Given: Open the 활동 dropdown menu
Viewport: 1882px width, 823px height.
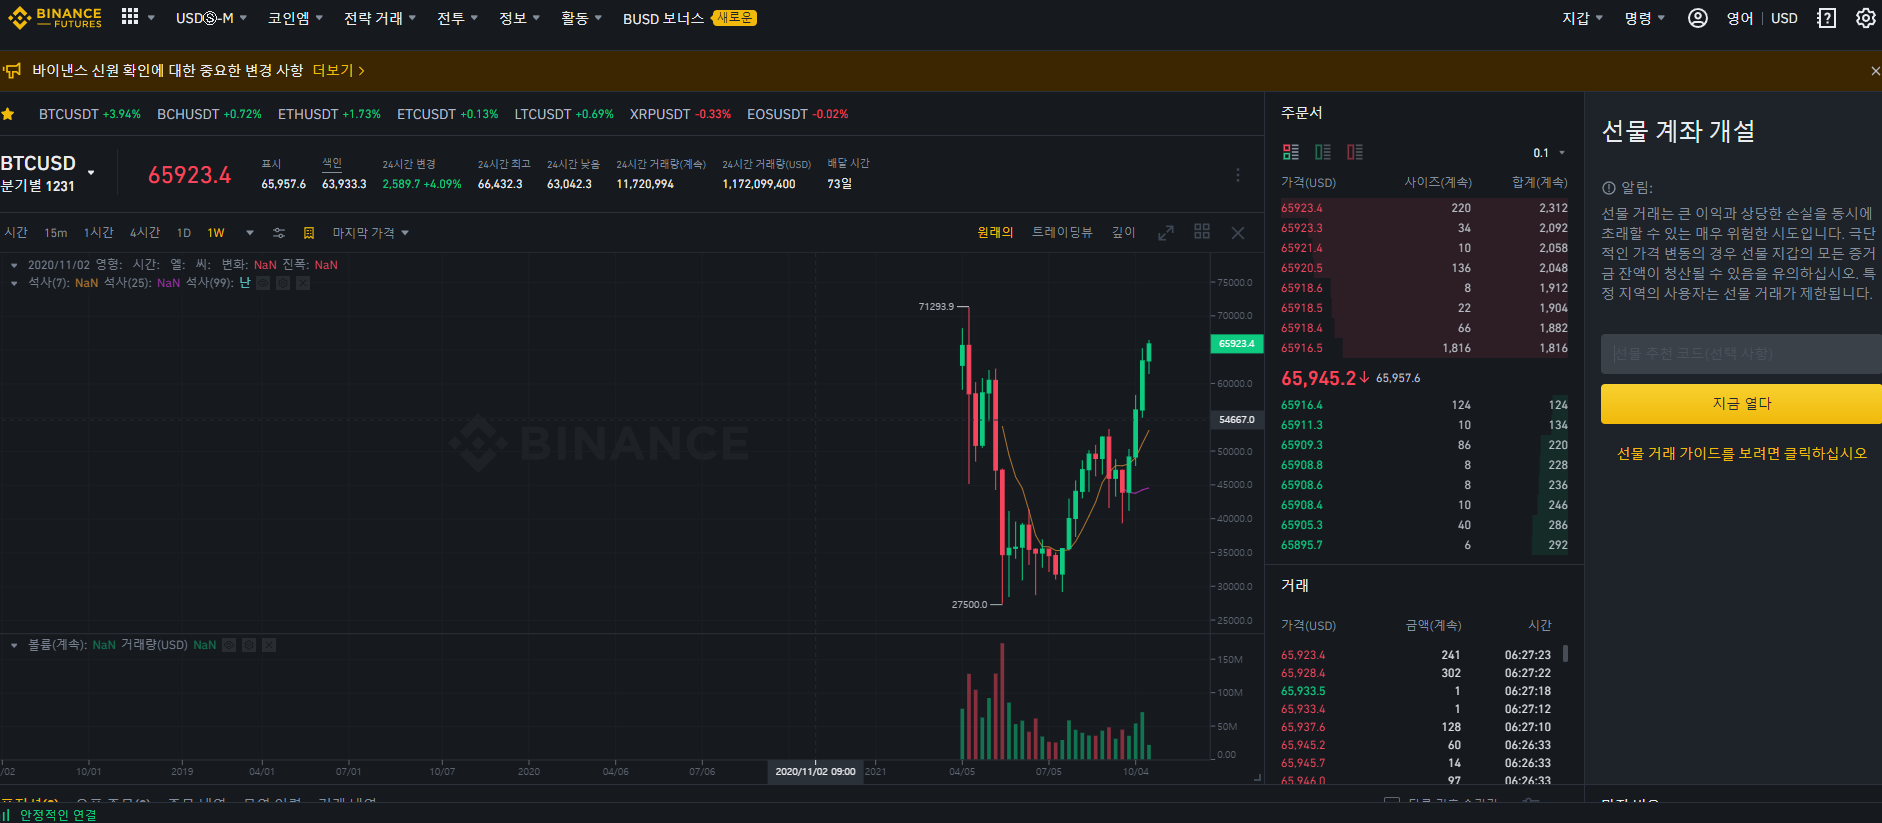Looking at the screenshot, I should pos(581,18).
